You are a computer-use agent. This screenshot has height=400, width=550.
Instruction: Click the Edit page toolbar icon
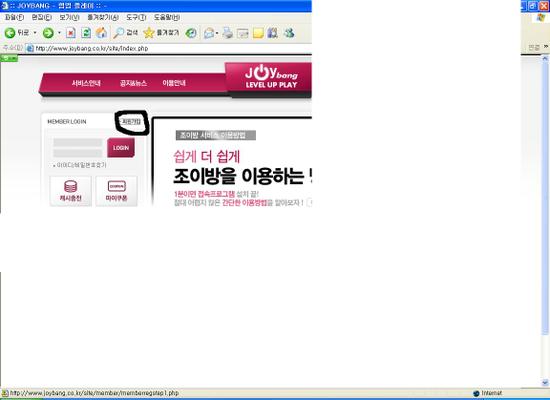tap(243, 33)
